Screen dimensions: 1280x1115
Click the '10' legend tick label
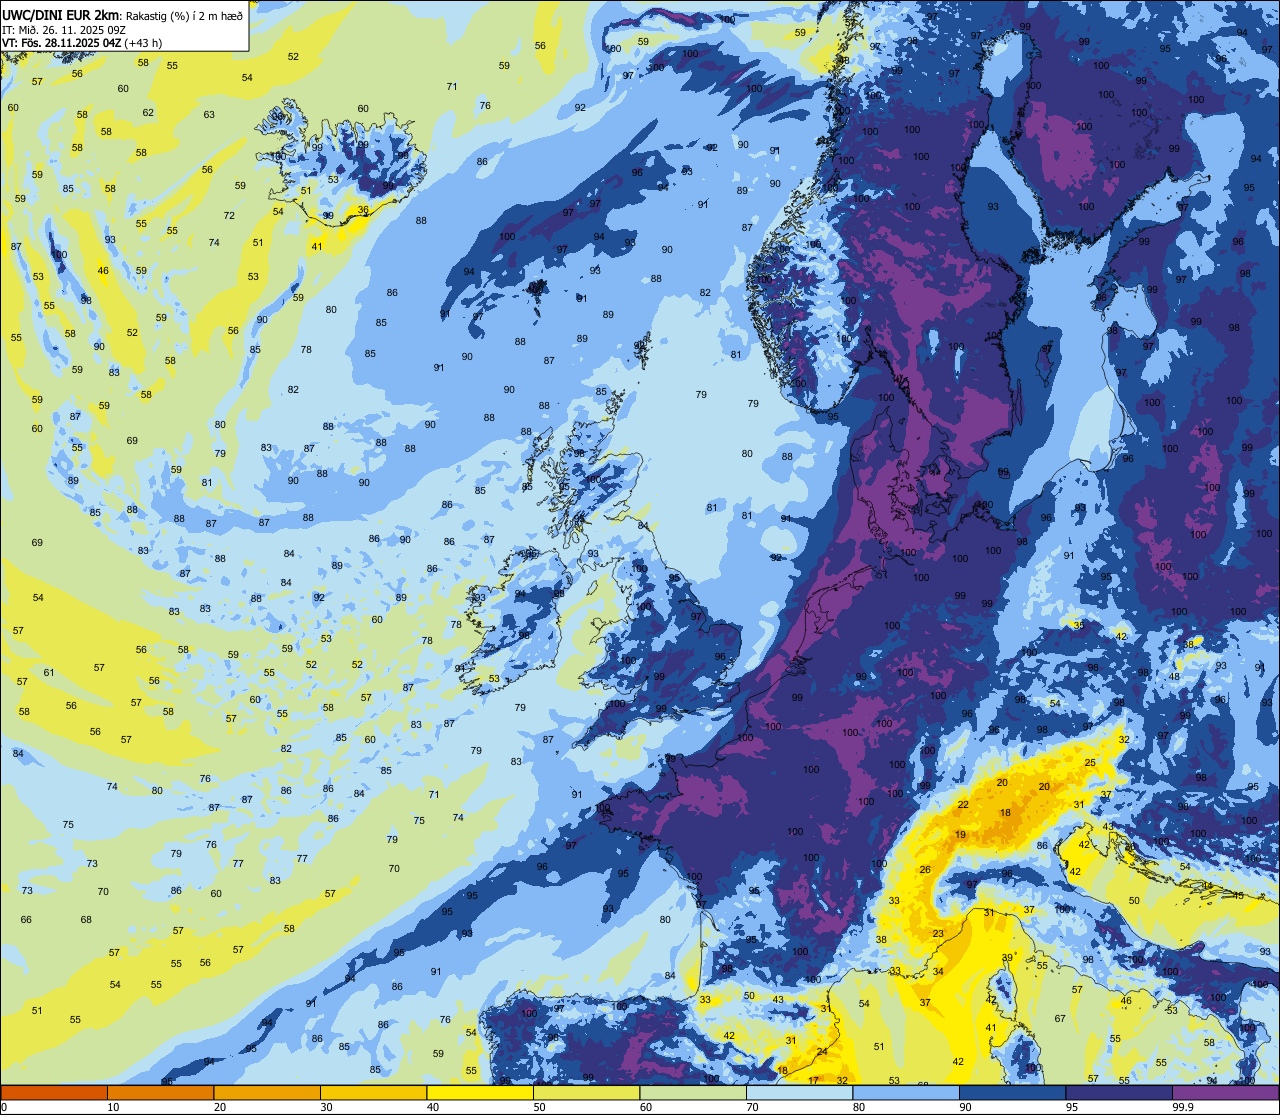[x=113, y=1107]
